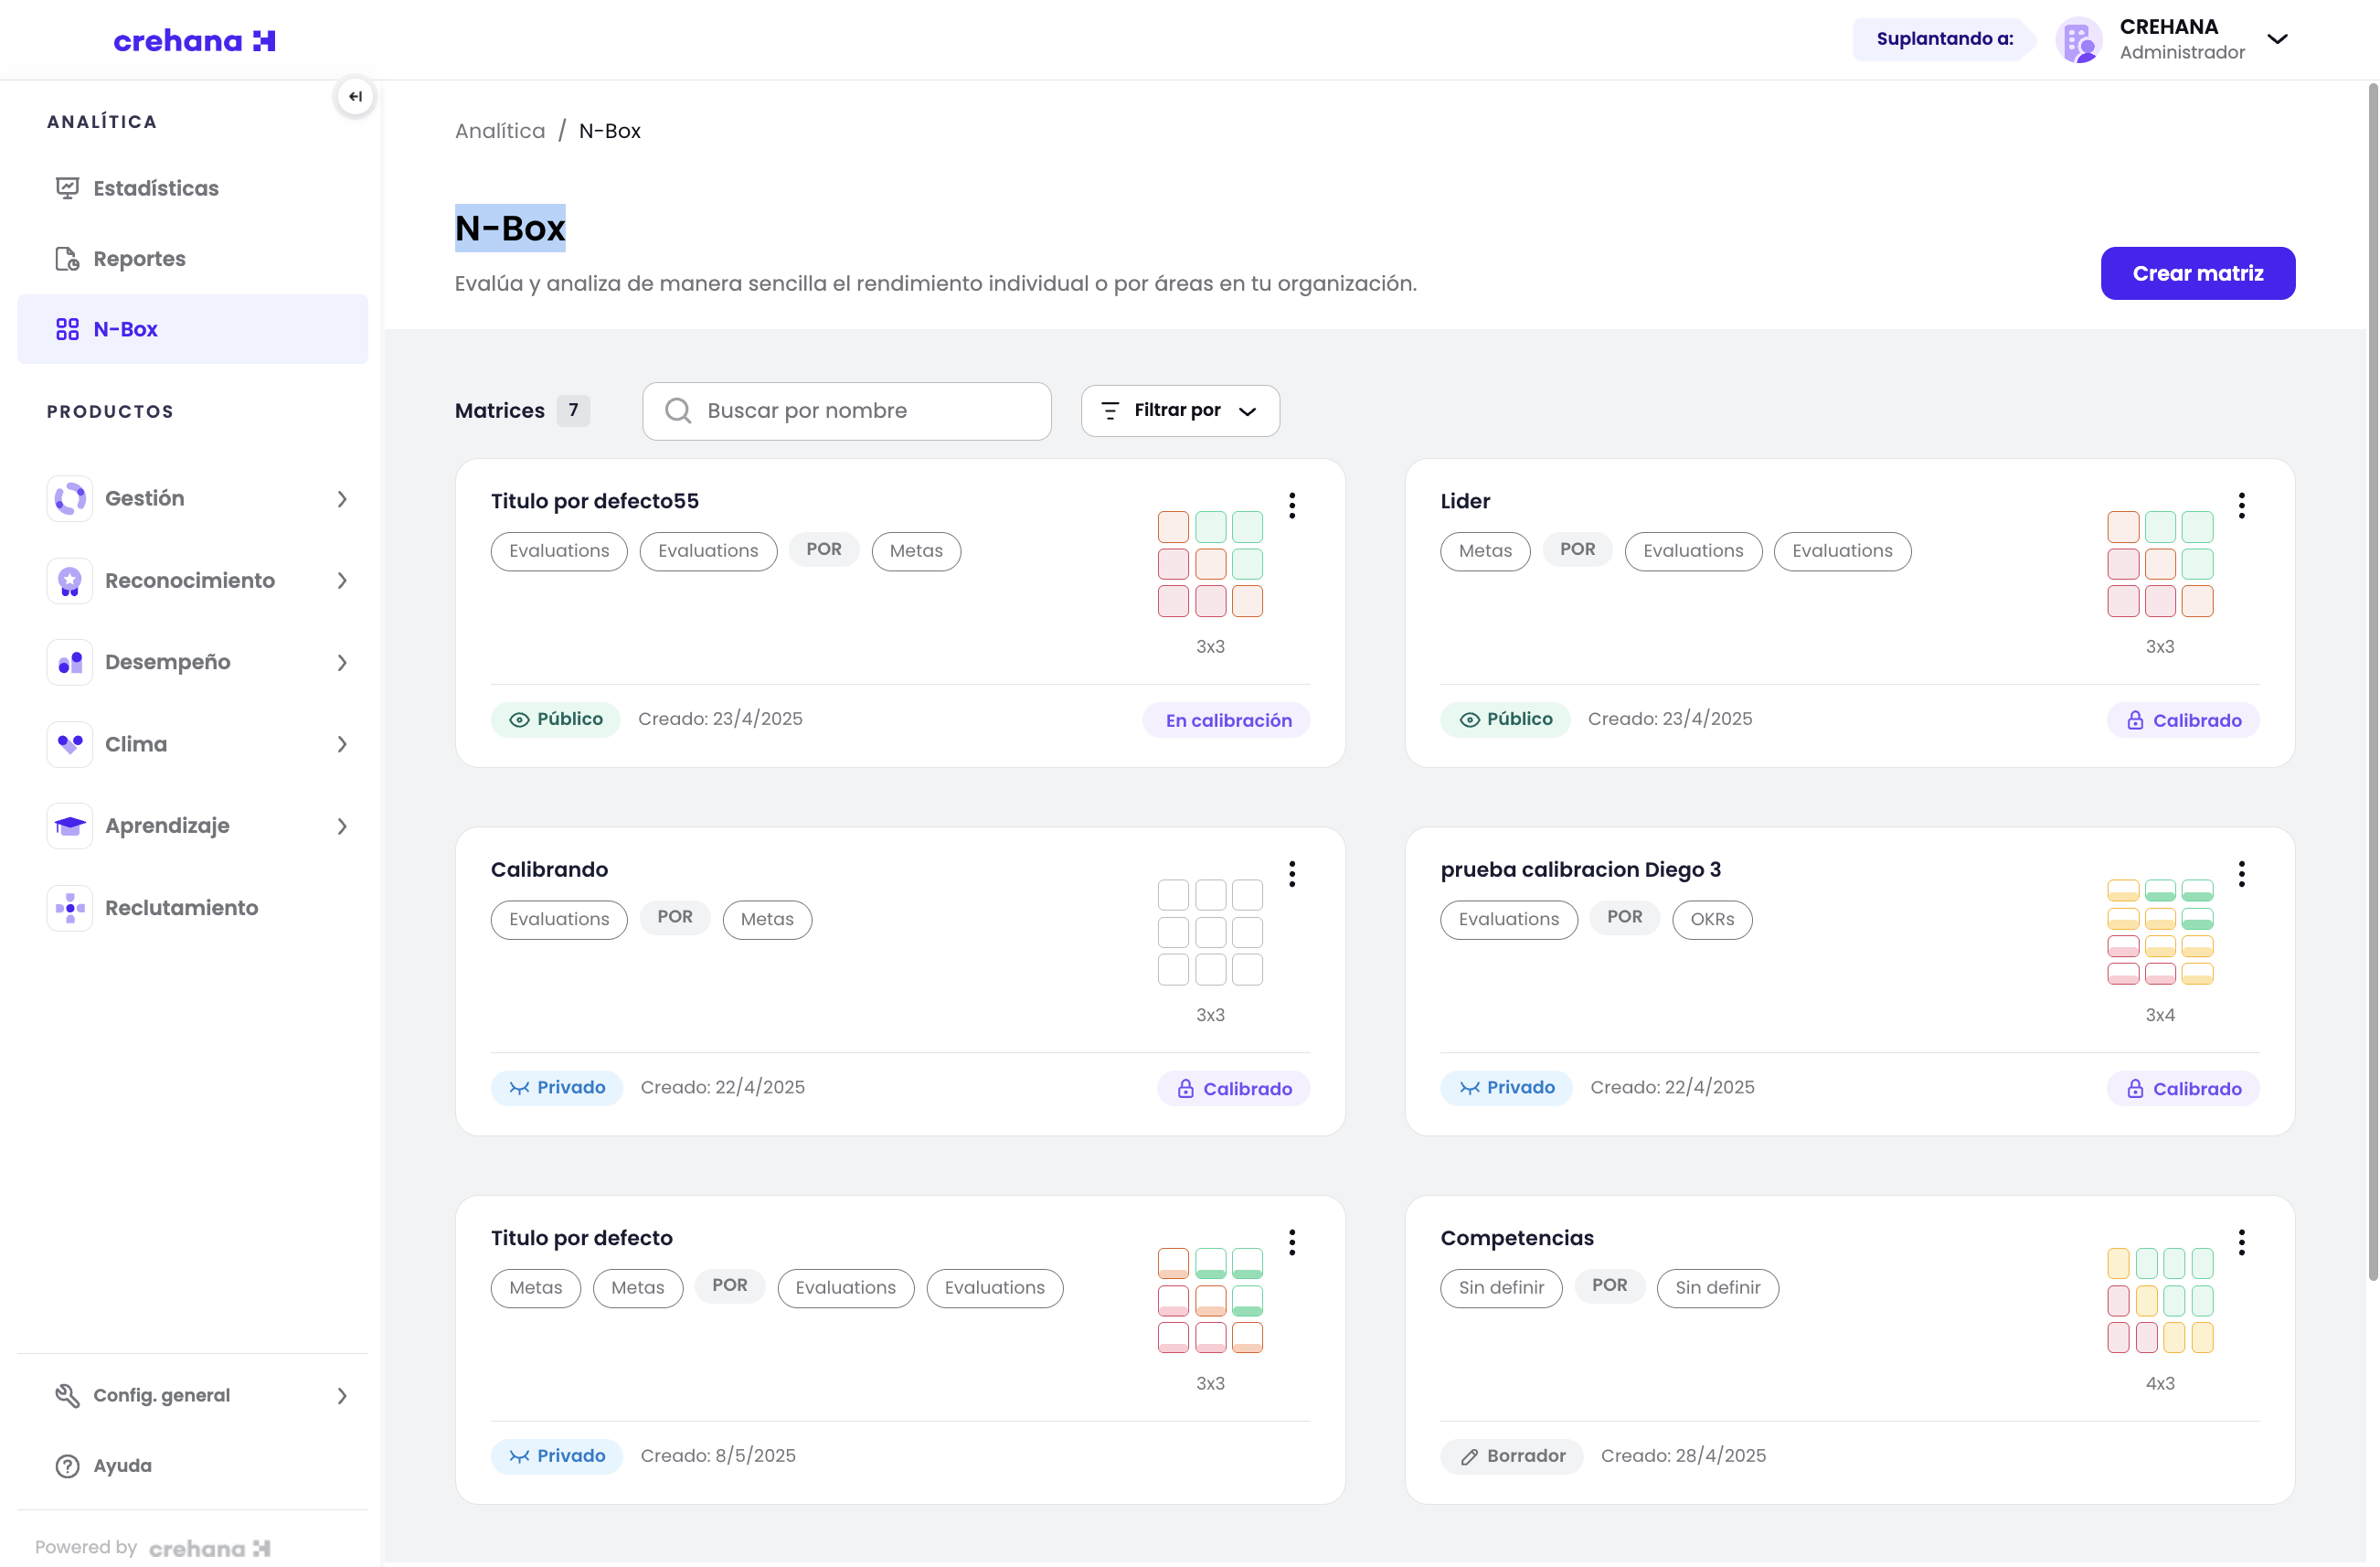Screen dimensions: 2380x1567
Task: Open options menu for Calibrando card
Action: click(x=1292, y=874)
